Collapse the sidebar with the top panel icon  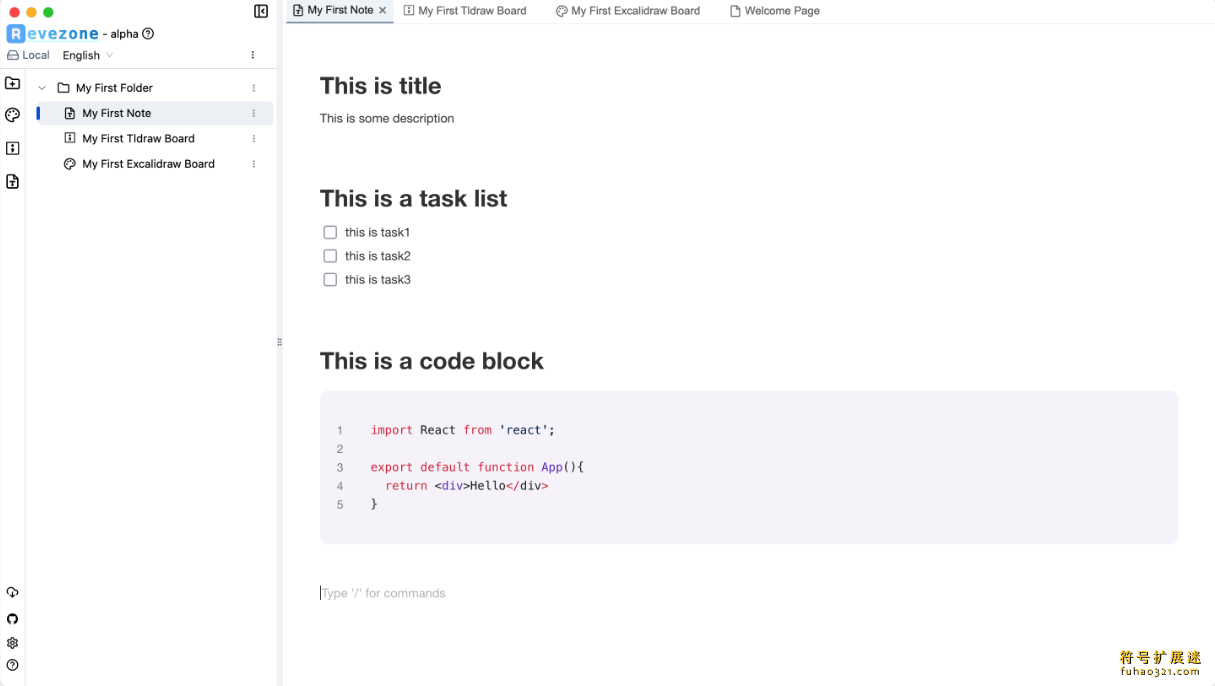point(261,12)
